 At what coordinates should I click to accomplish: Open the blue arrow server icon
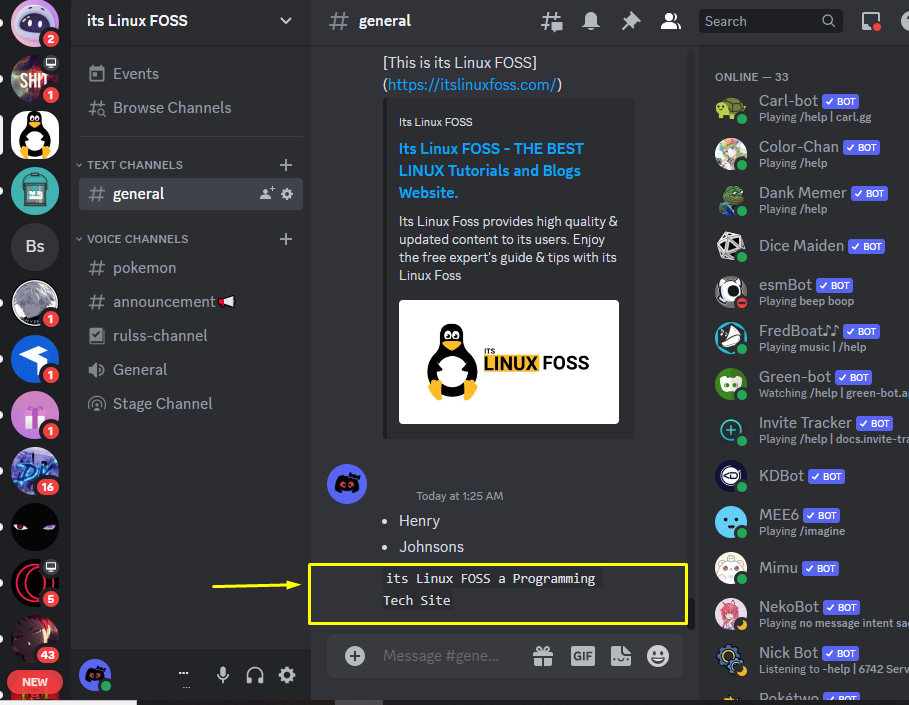point(35,359)
